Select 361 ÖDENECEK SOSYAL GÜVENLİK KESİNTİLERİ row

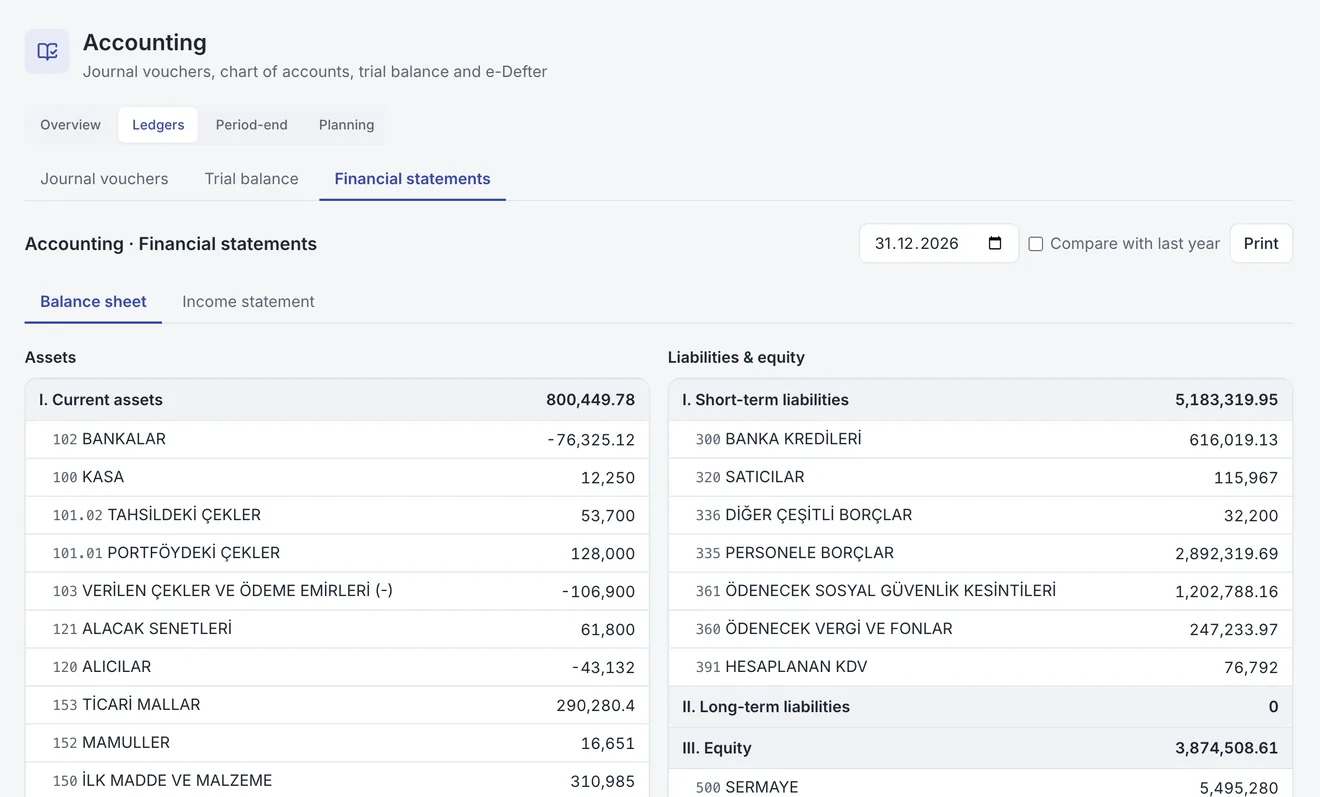pos(980,592)
